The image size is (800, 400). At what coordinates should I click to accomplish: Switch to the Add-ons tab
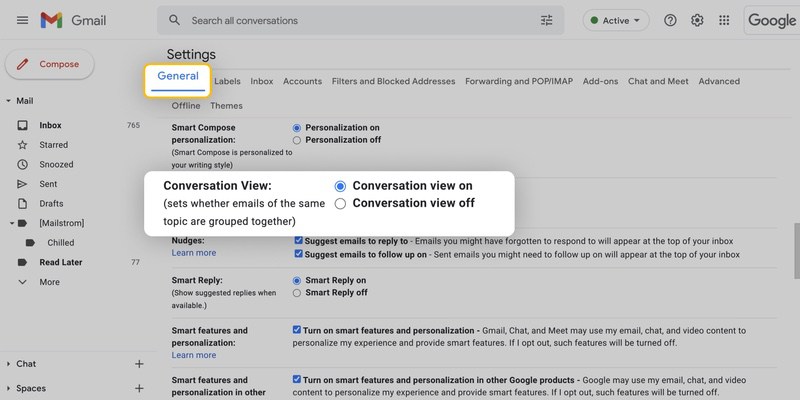(601, 81)
